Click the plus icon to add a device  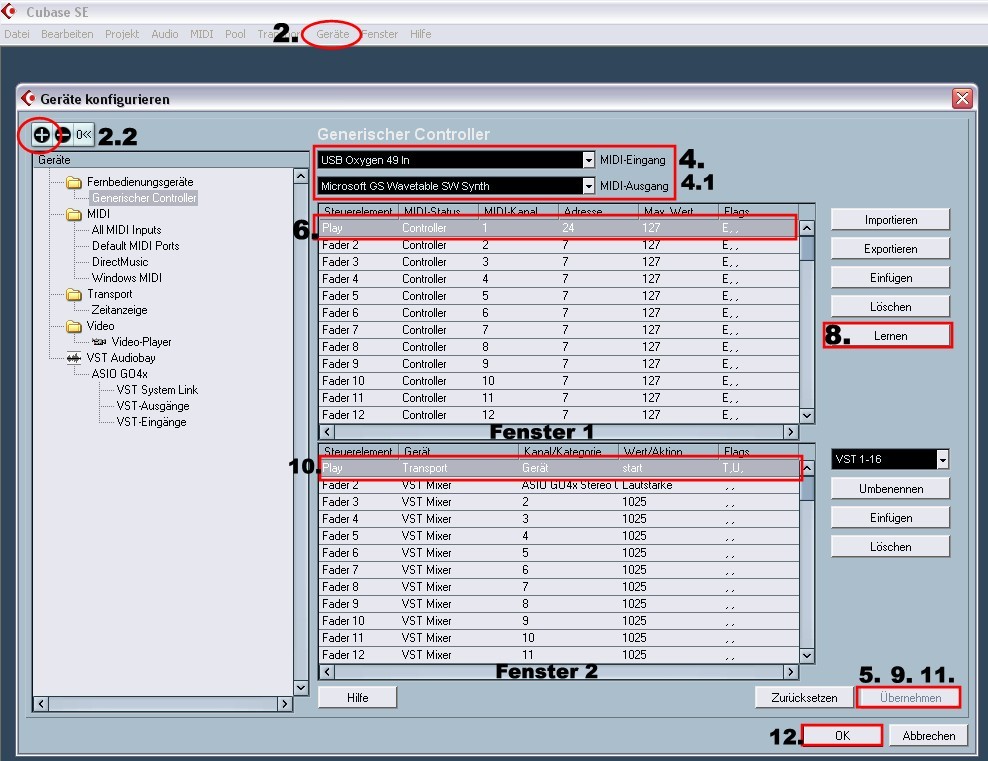(42, 134)
